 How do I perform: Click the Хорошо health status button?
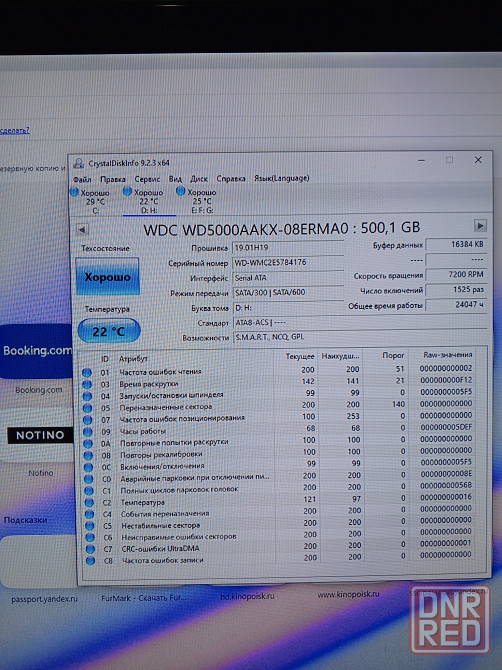[x=107, y=277]
